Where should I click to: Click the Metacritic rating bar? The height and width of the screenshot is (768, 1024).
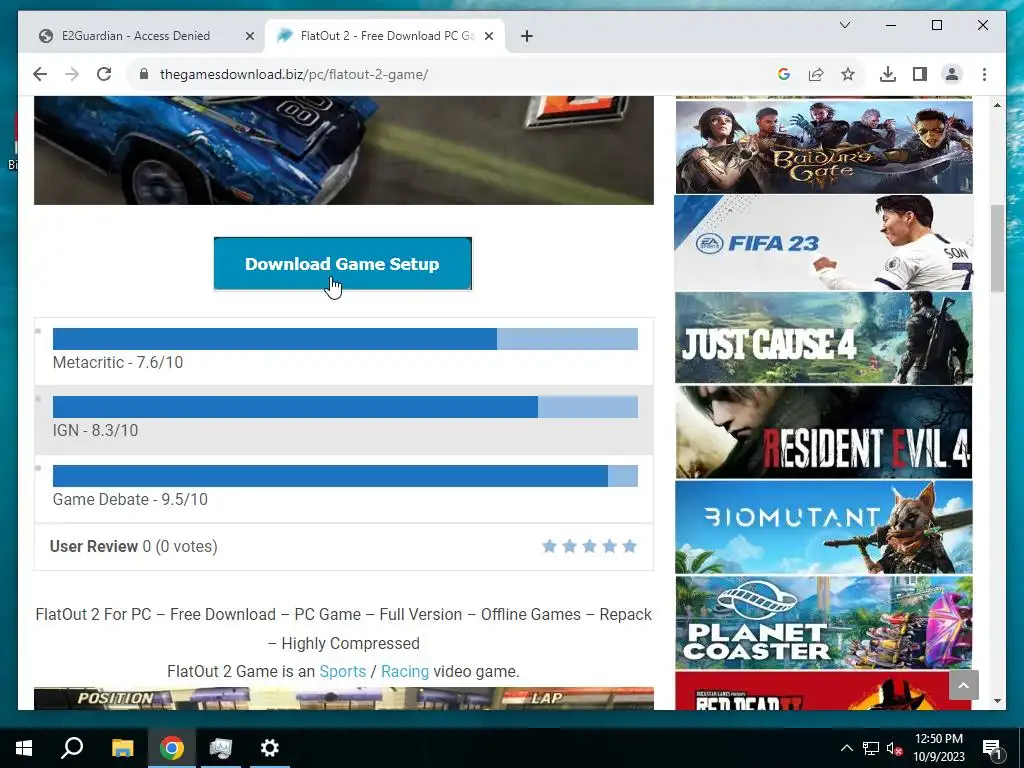(x=345, y=339)
